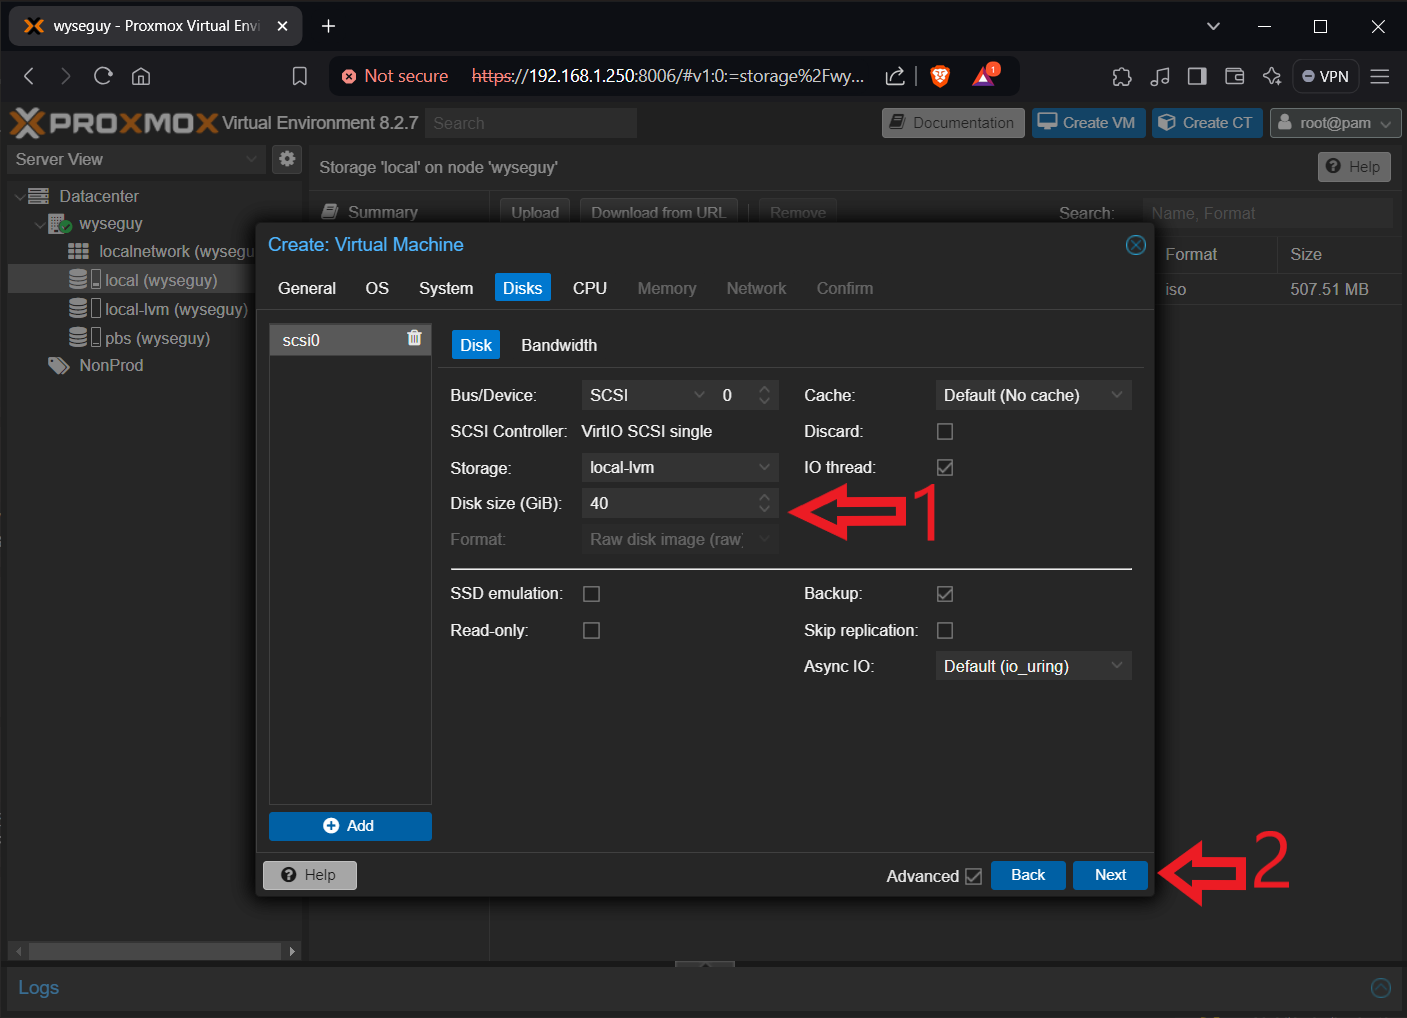1407x1018 pixels.
Task: Close the Create Virtual Machine dialog
Action: point(1136,245)
